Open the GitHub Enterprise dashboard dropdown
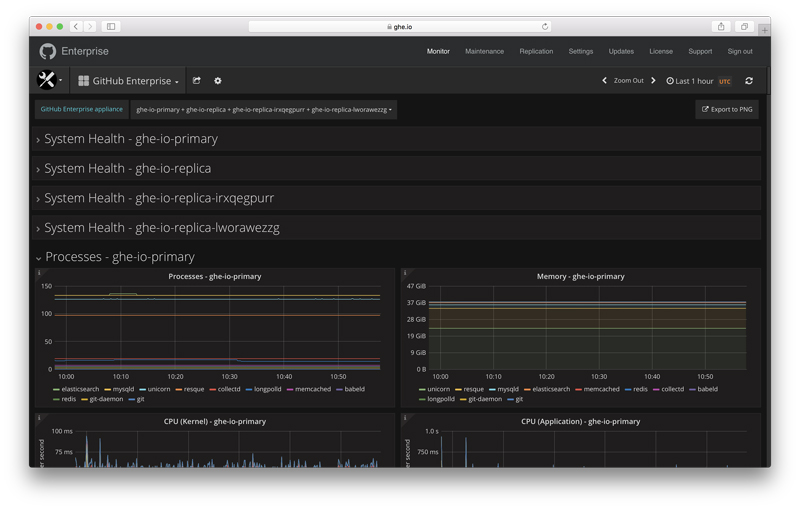 coord(128,81)
